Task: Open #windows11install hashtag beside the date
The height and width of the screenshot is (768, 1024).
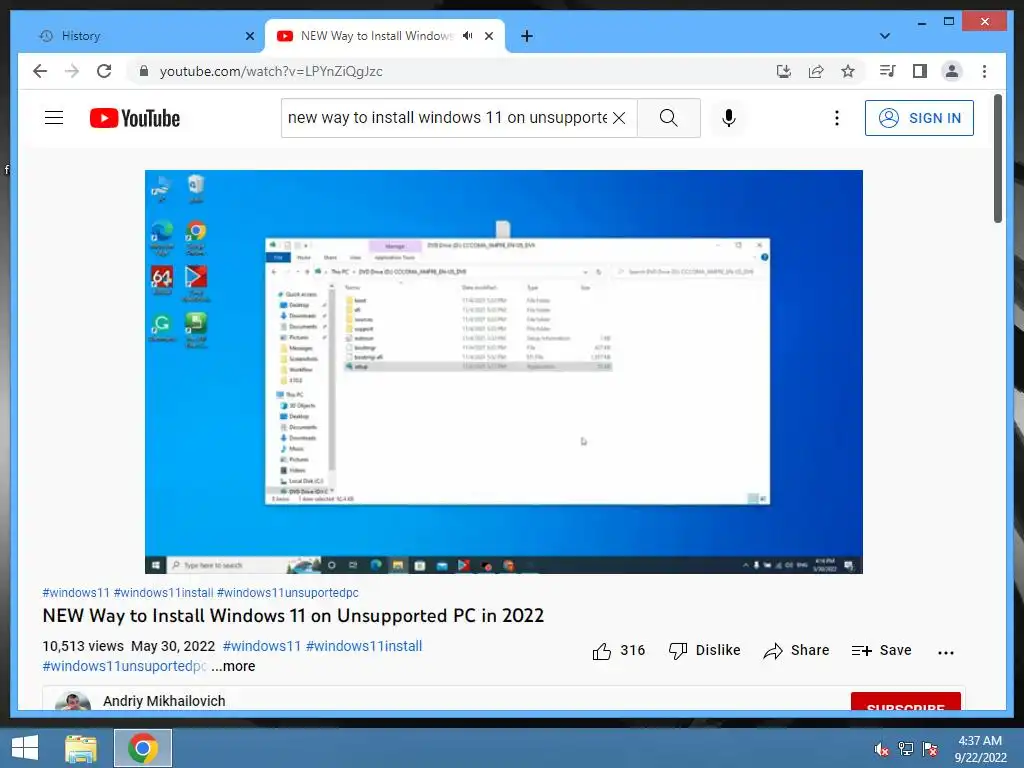Action: (364, 646)
